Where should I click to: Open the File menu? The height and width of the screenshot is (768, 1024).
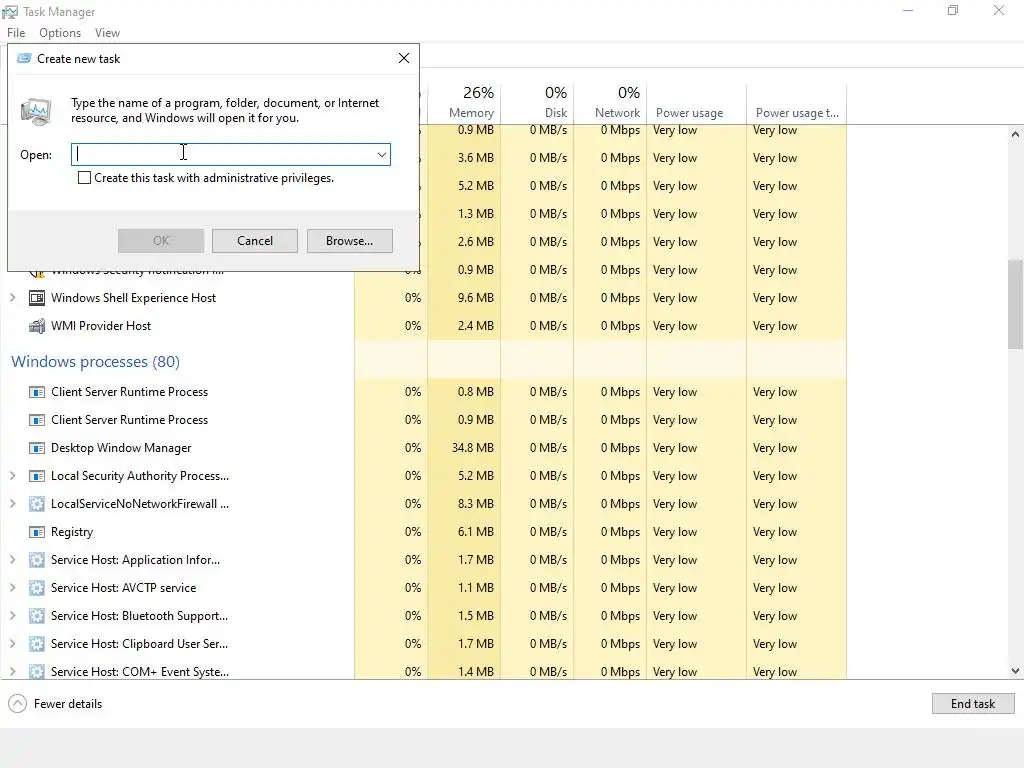point(16,33)
